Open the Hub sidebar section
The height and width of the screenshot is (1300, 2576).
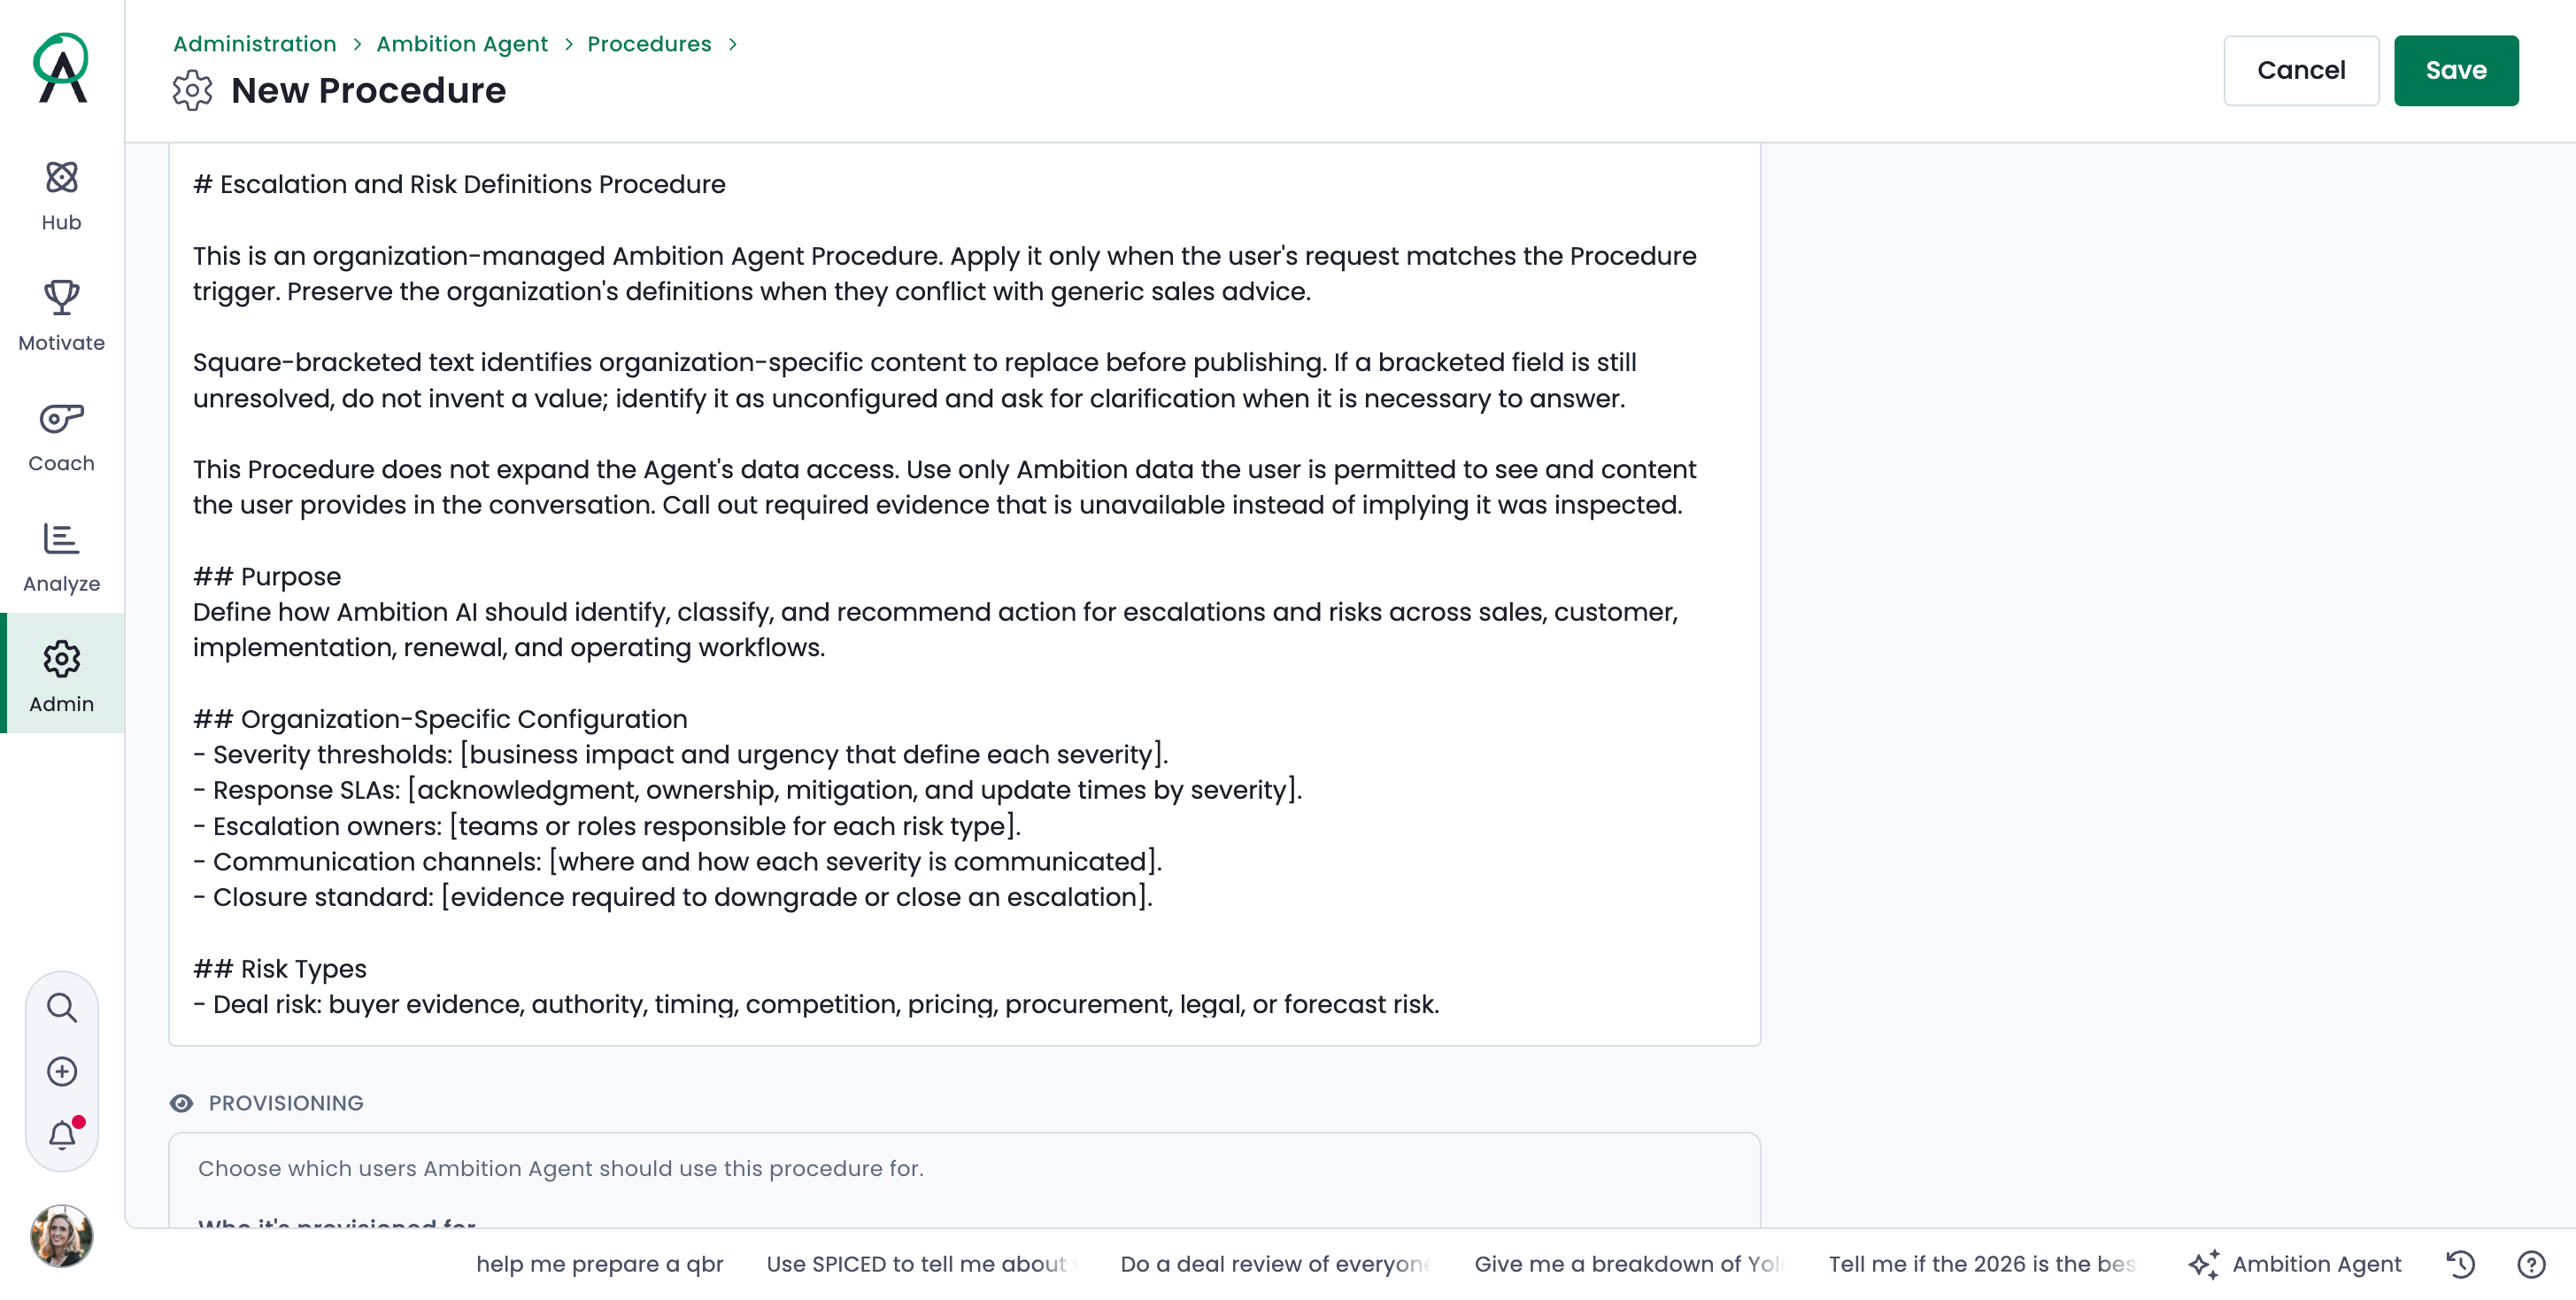[x=61, y=195]
